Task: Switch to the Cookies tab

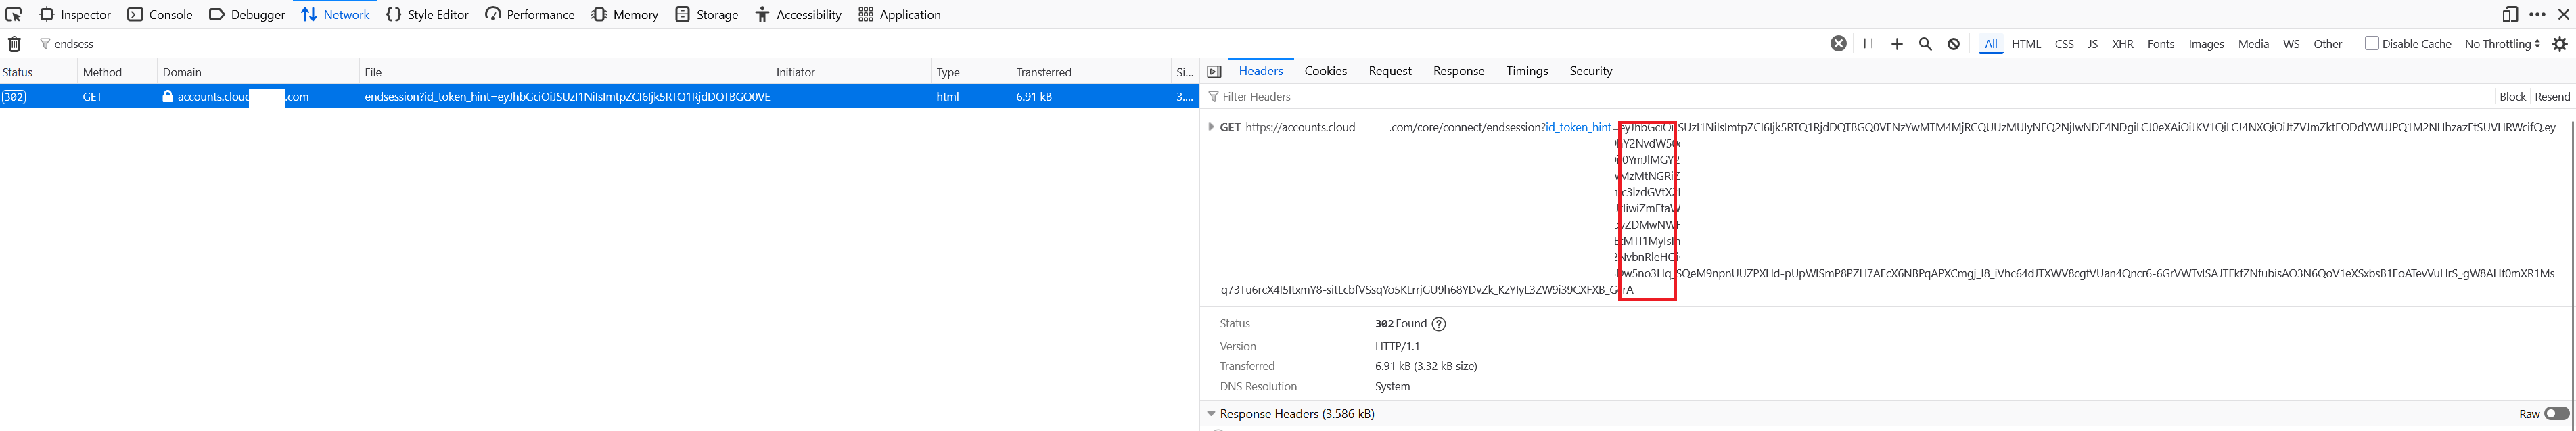Action: 1325,71
